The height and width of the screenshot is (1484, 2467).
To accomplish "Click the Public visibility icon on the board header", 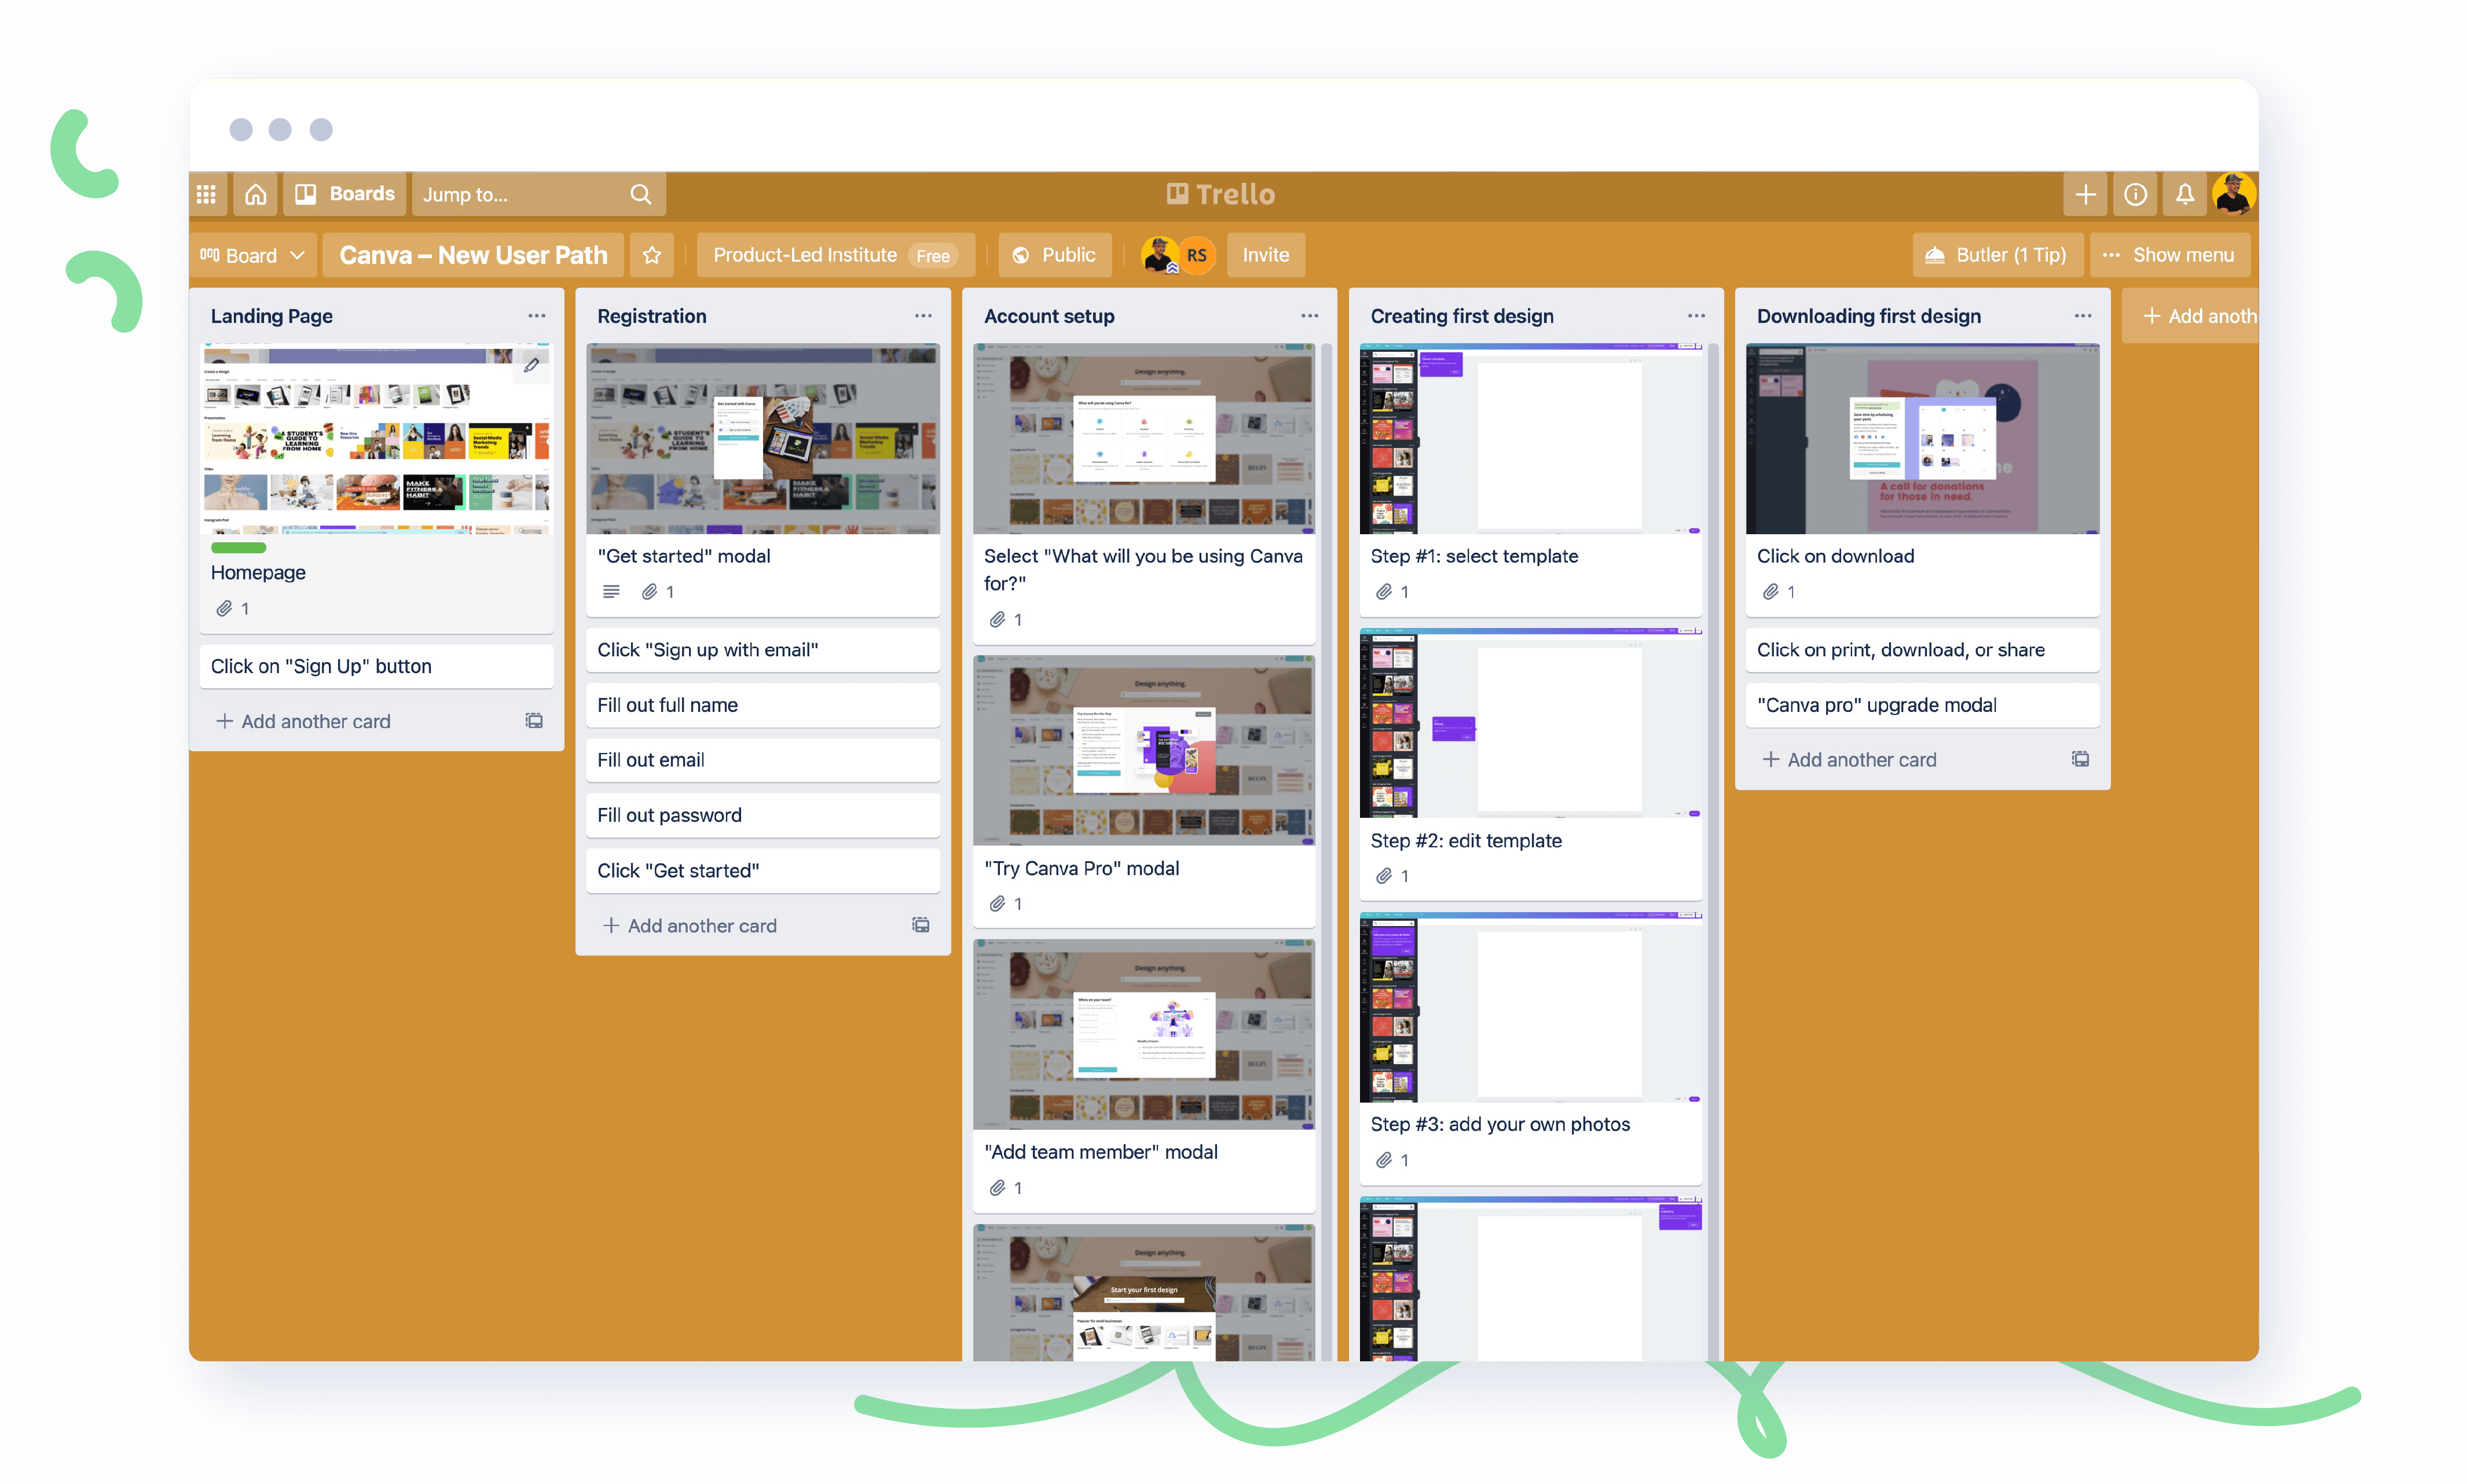I will click(1021, 255).
